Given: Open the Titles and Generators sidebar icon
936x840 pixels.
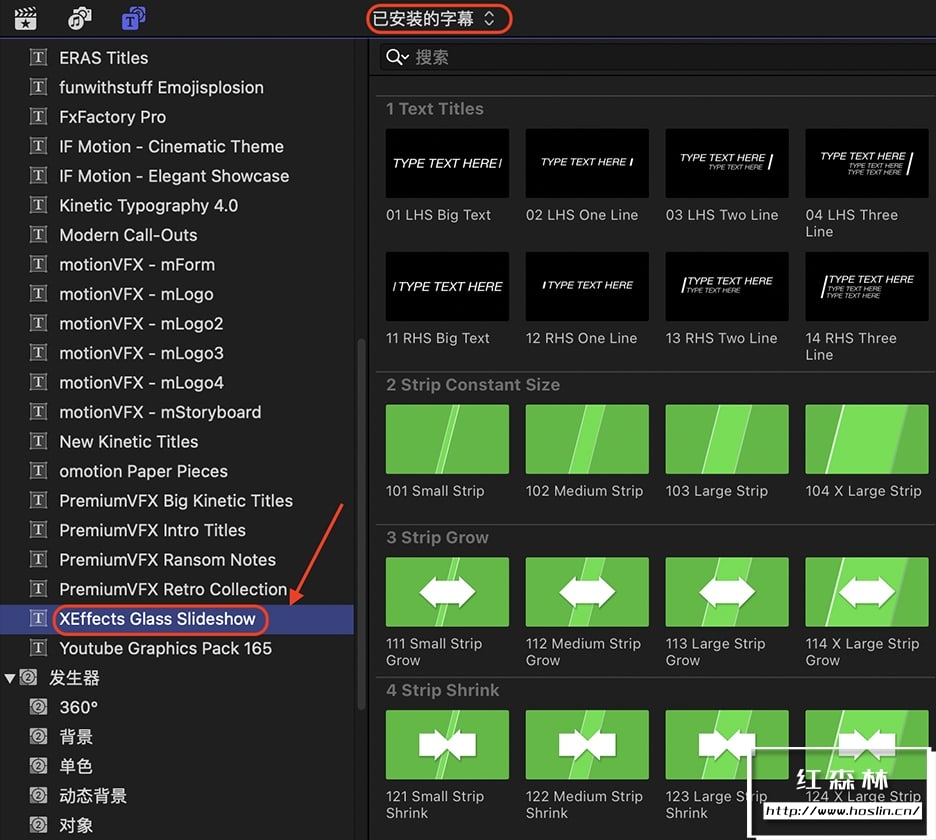Looking at the screenshot, I should click(x=134, y=19).
